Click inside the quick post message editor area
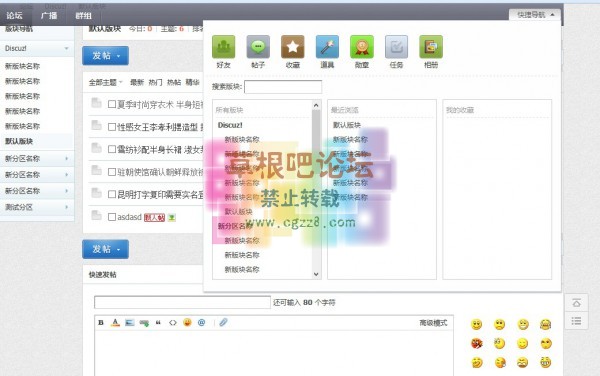 (x=274, y=353)
